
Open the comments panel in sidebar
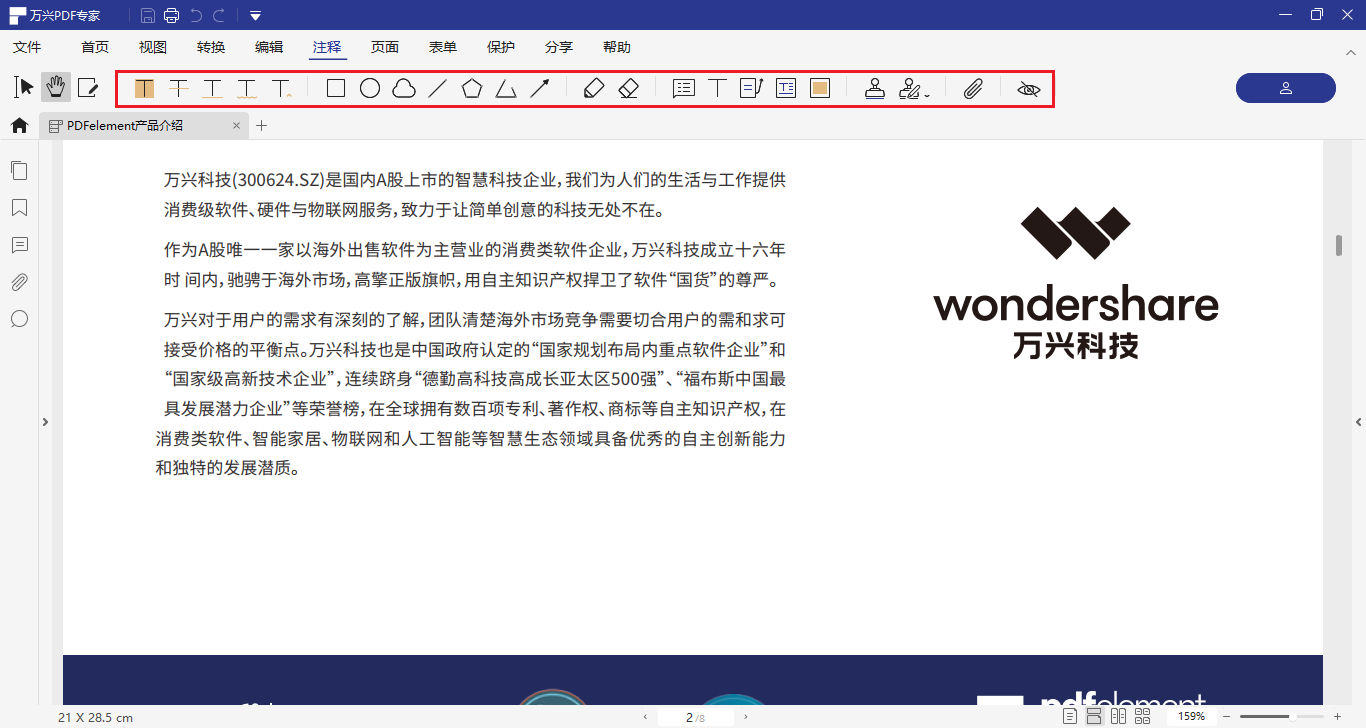click(x=19, y=244)
